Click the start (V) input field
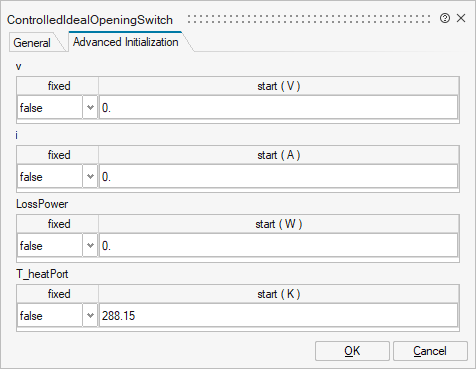This screenshot has height=369, width=476. 278,108
